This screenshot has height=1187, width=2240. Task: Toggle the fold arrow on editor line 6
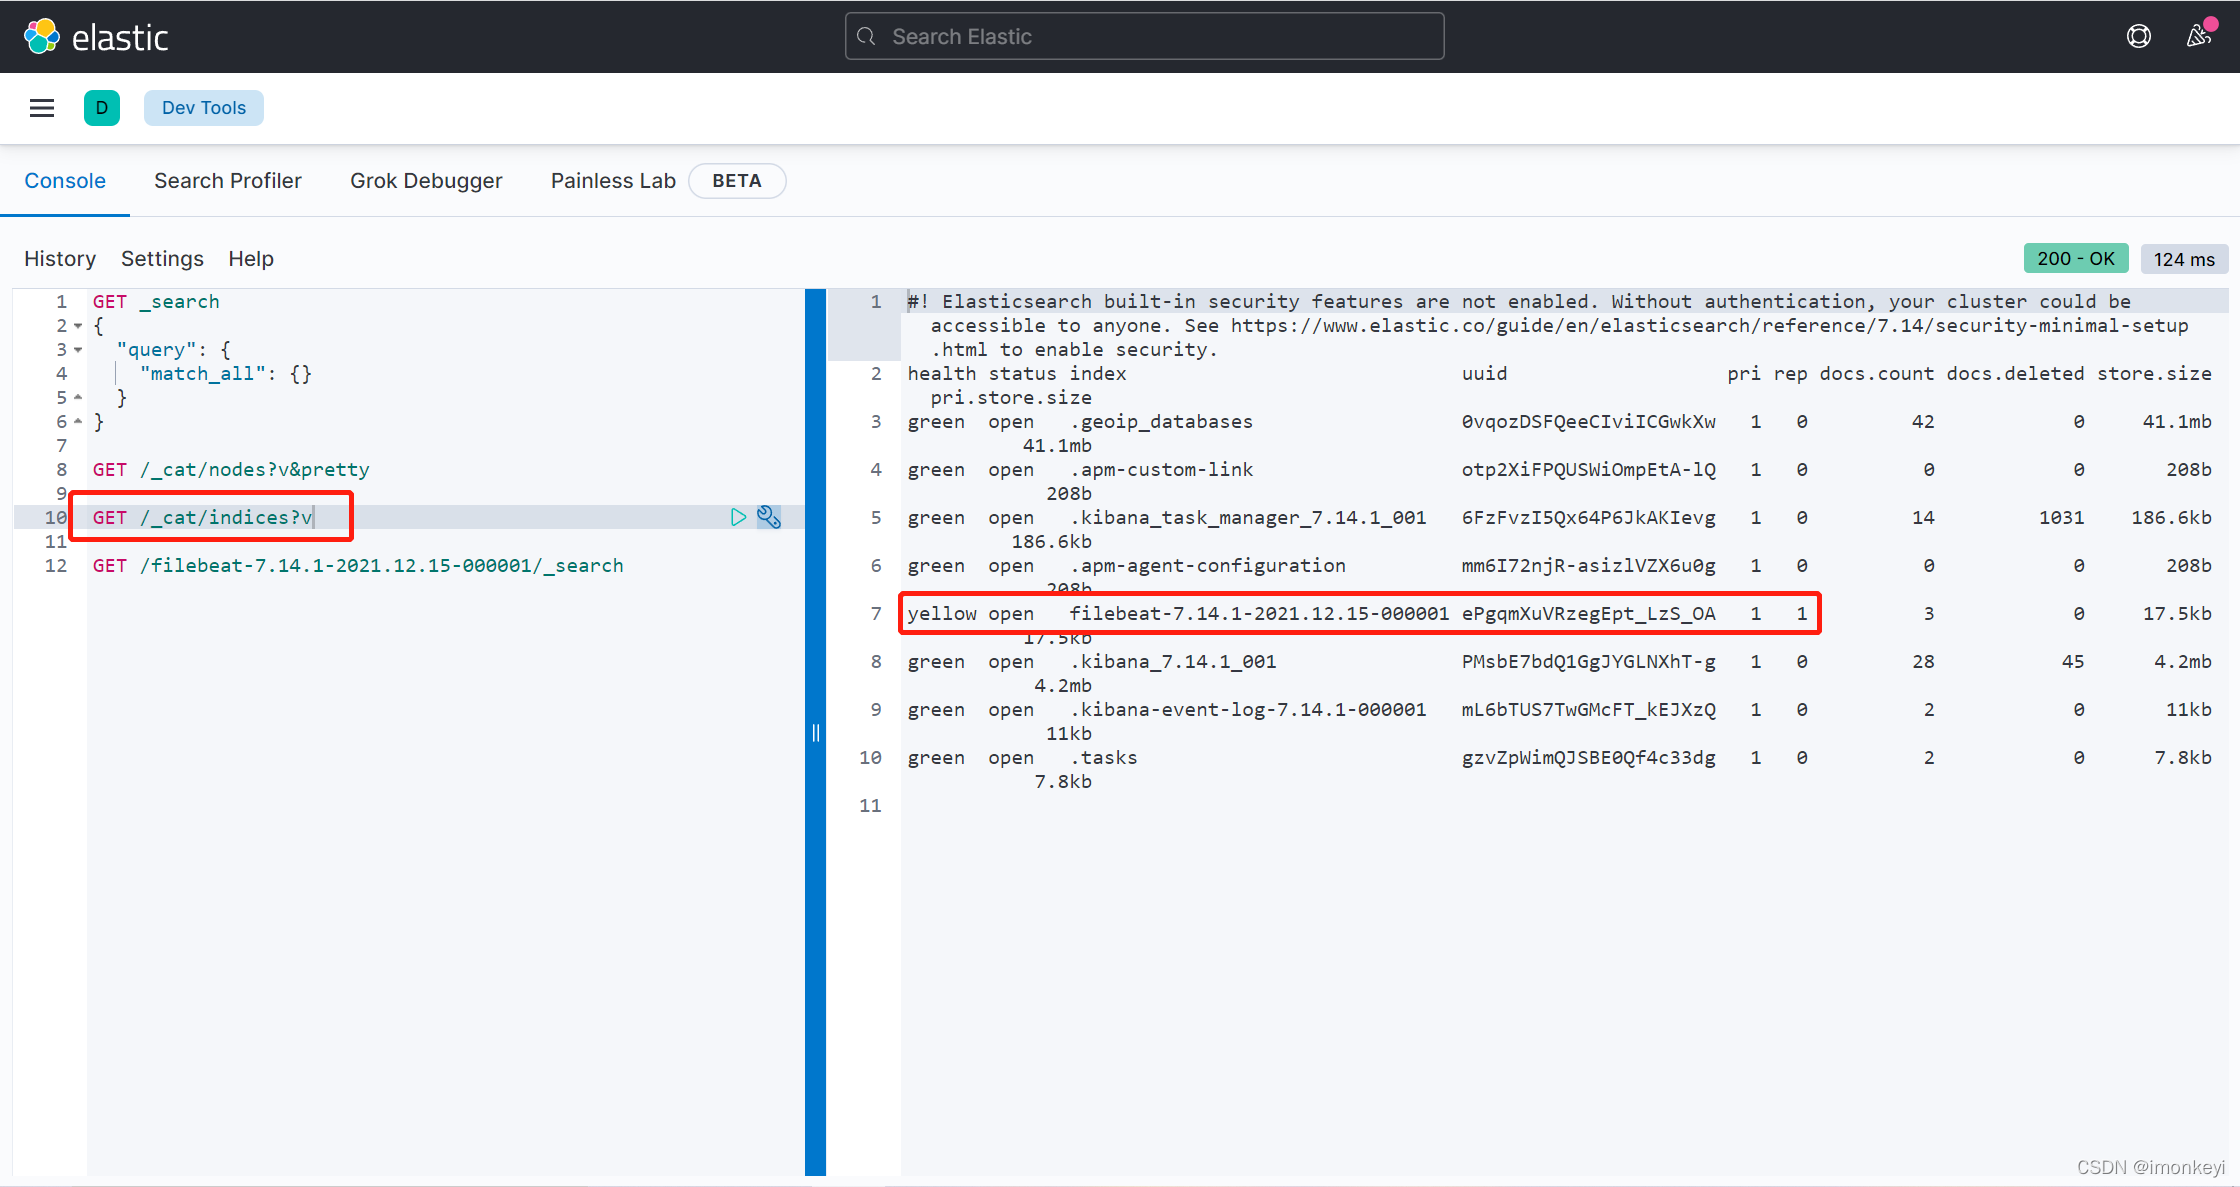(x=78, y=422)
